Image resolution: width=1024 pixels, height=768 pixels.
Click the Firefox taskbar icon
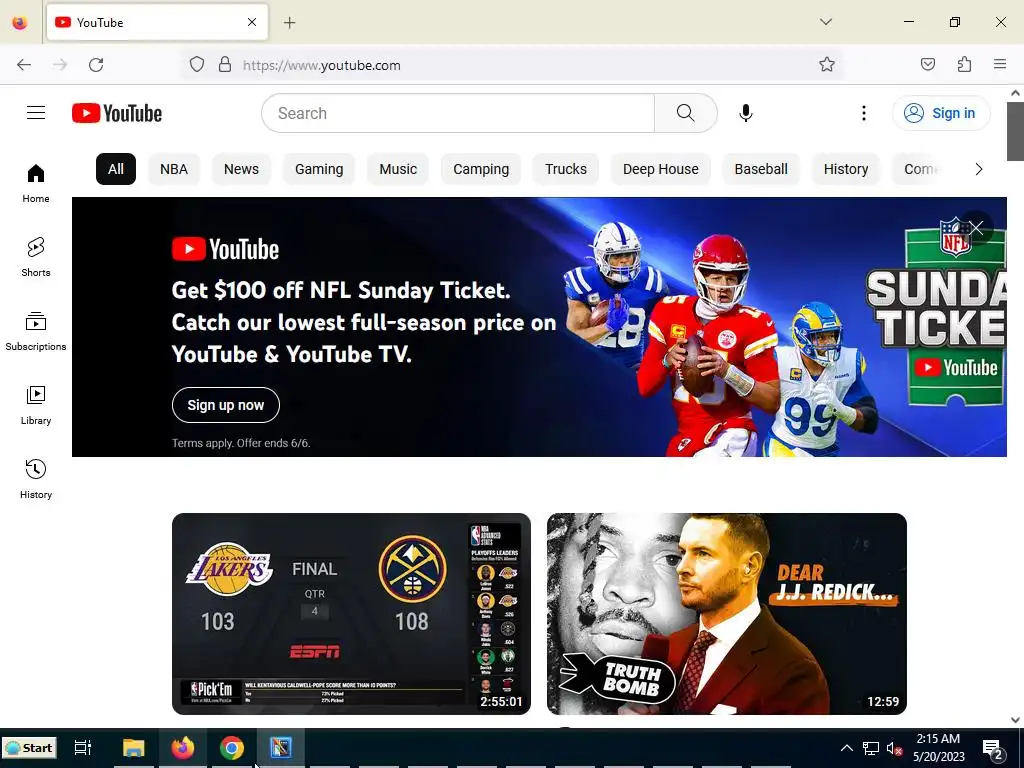(x=183, y=747)
